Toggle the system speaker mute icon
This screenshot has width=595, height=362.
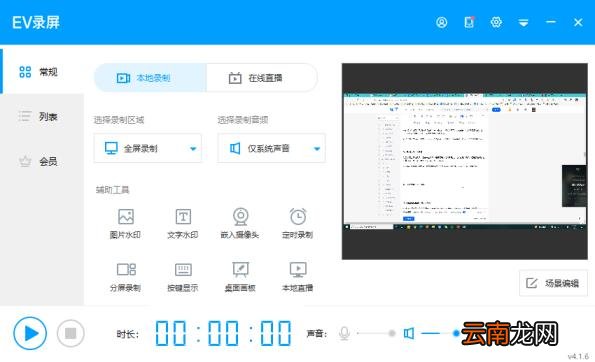pos(409,334)
